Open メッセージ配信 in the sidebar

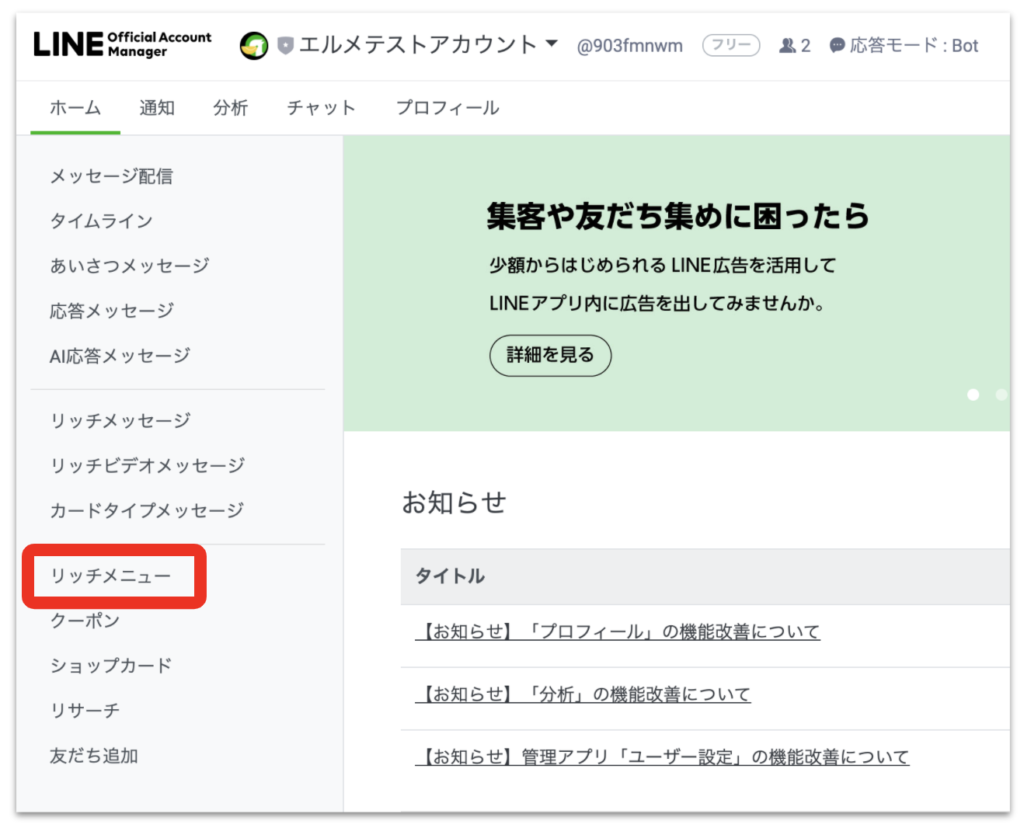[112, 176]
